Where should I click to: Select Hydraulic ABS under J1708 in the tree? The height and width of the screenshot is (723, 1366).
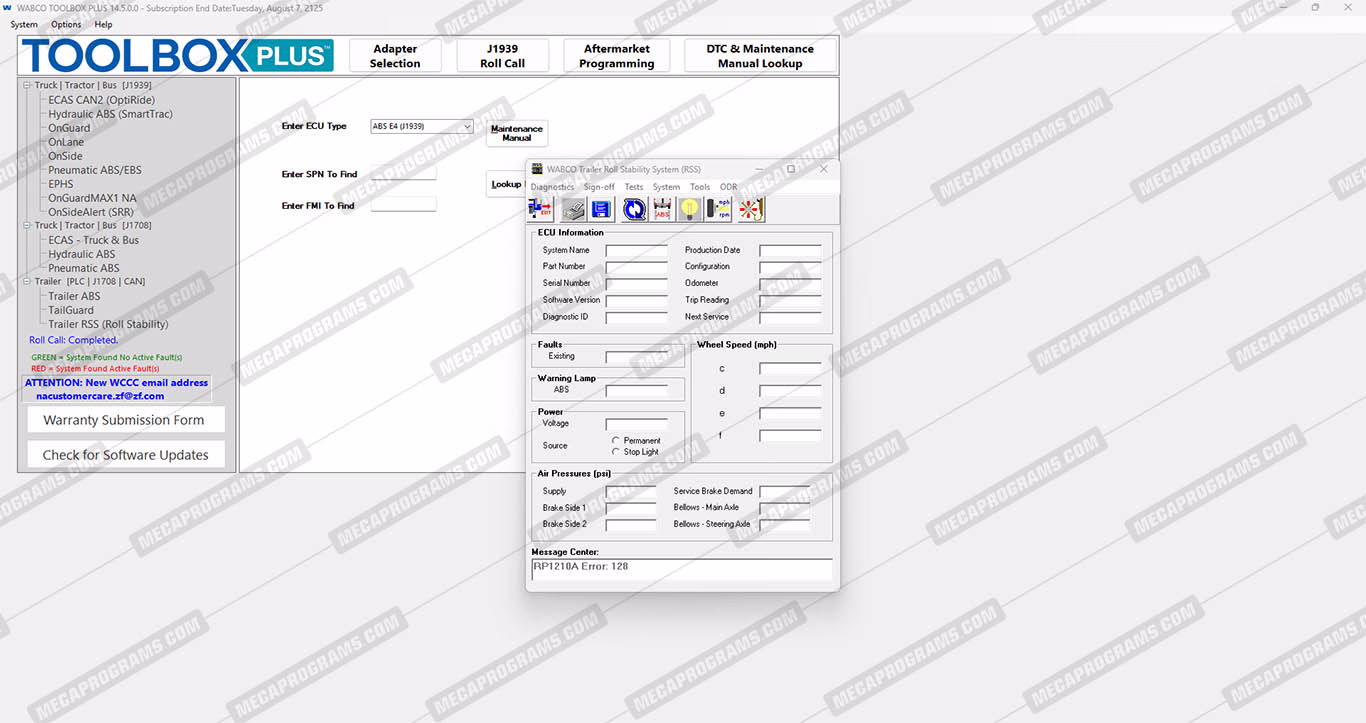pos(82,254)
